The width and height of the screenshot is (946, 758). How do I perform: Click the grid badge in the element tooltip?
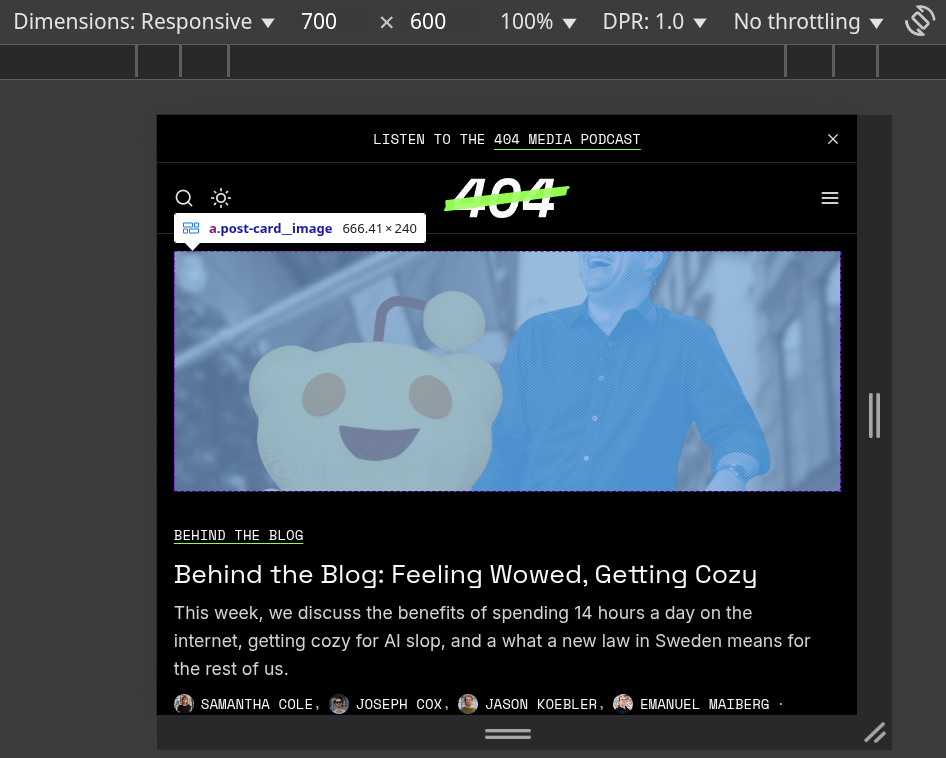190,227
